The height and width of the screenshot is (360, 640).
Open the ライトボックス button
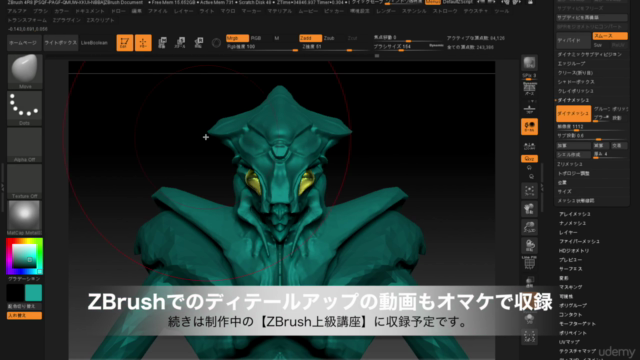60,42
